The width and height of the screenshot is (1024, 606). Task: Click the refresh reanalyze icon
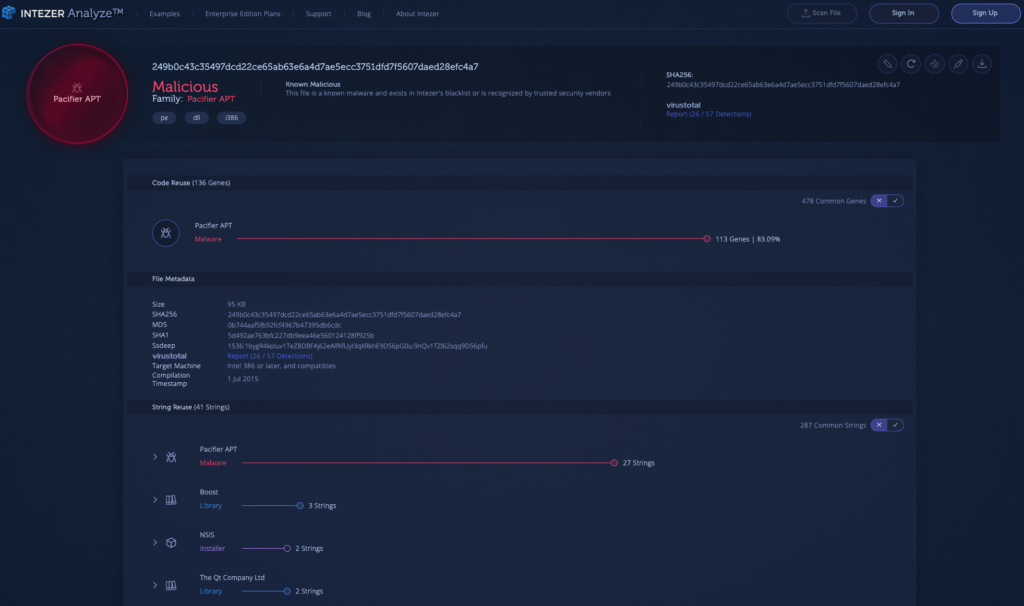[911, 64]
